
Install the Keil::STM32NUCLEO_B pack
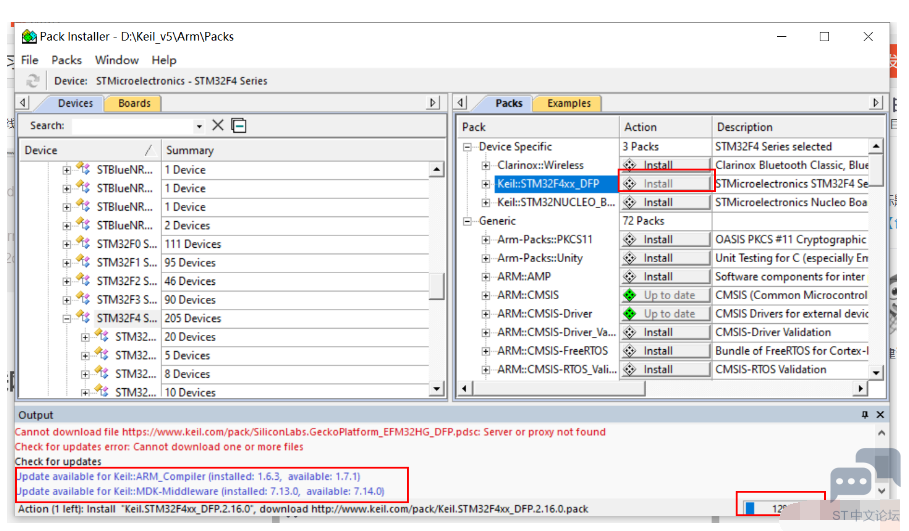[x=666, y=202]
